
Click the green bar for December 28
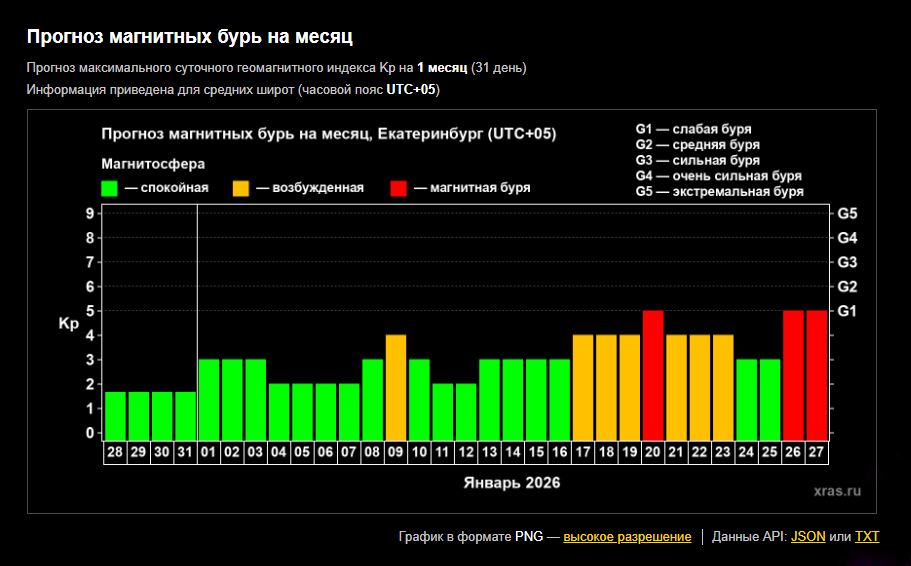(115, 415)
